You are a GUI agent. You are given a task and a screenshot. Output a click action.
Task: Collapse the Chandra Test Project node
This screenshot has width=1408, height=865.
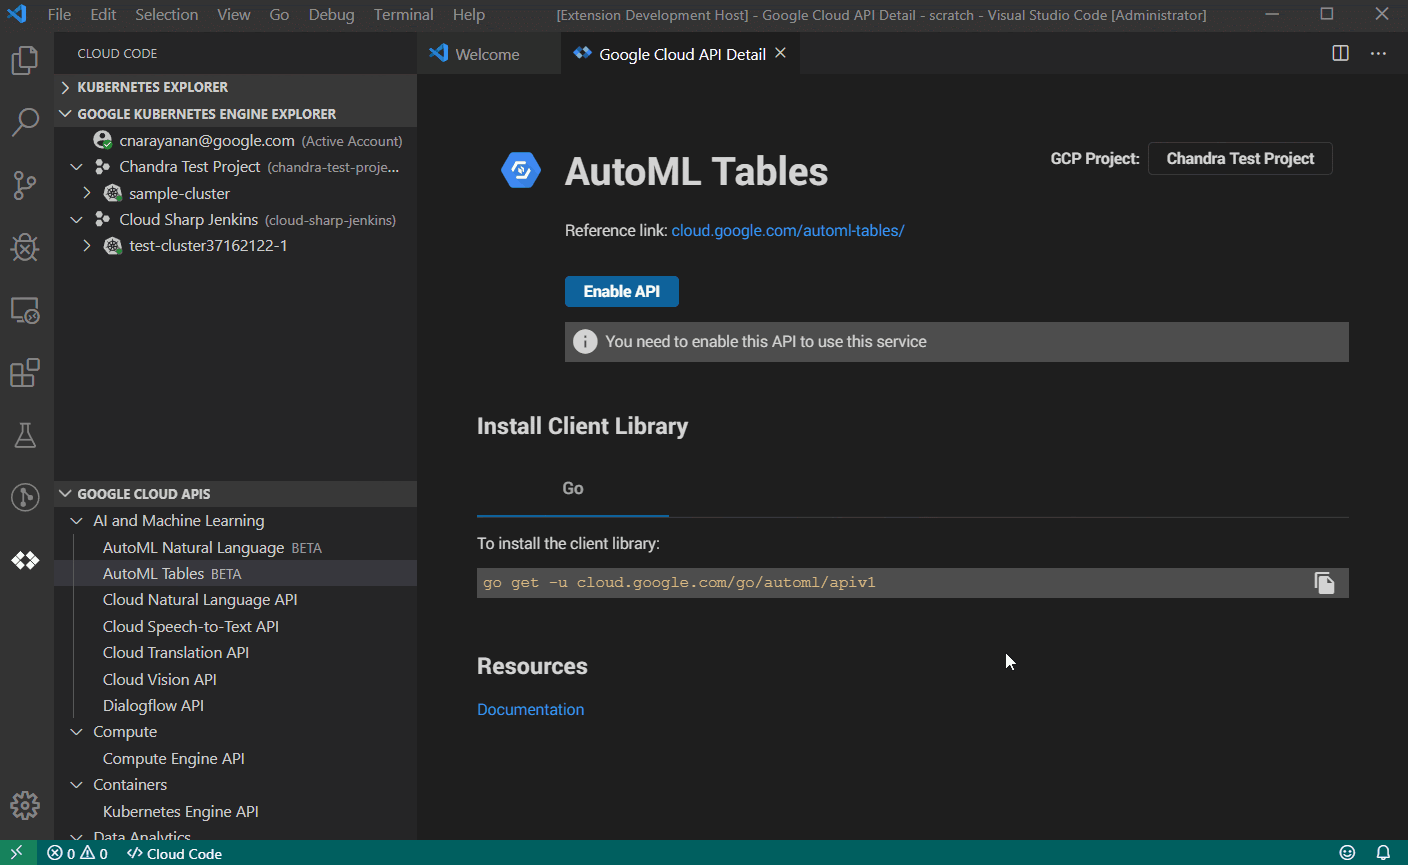coord(76,167)
